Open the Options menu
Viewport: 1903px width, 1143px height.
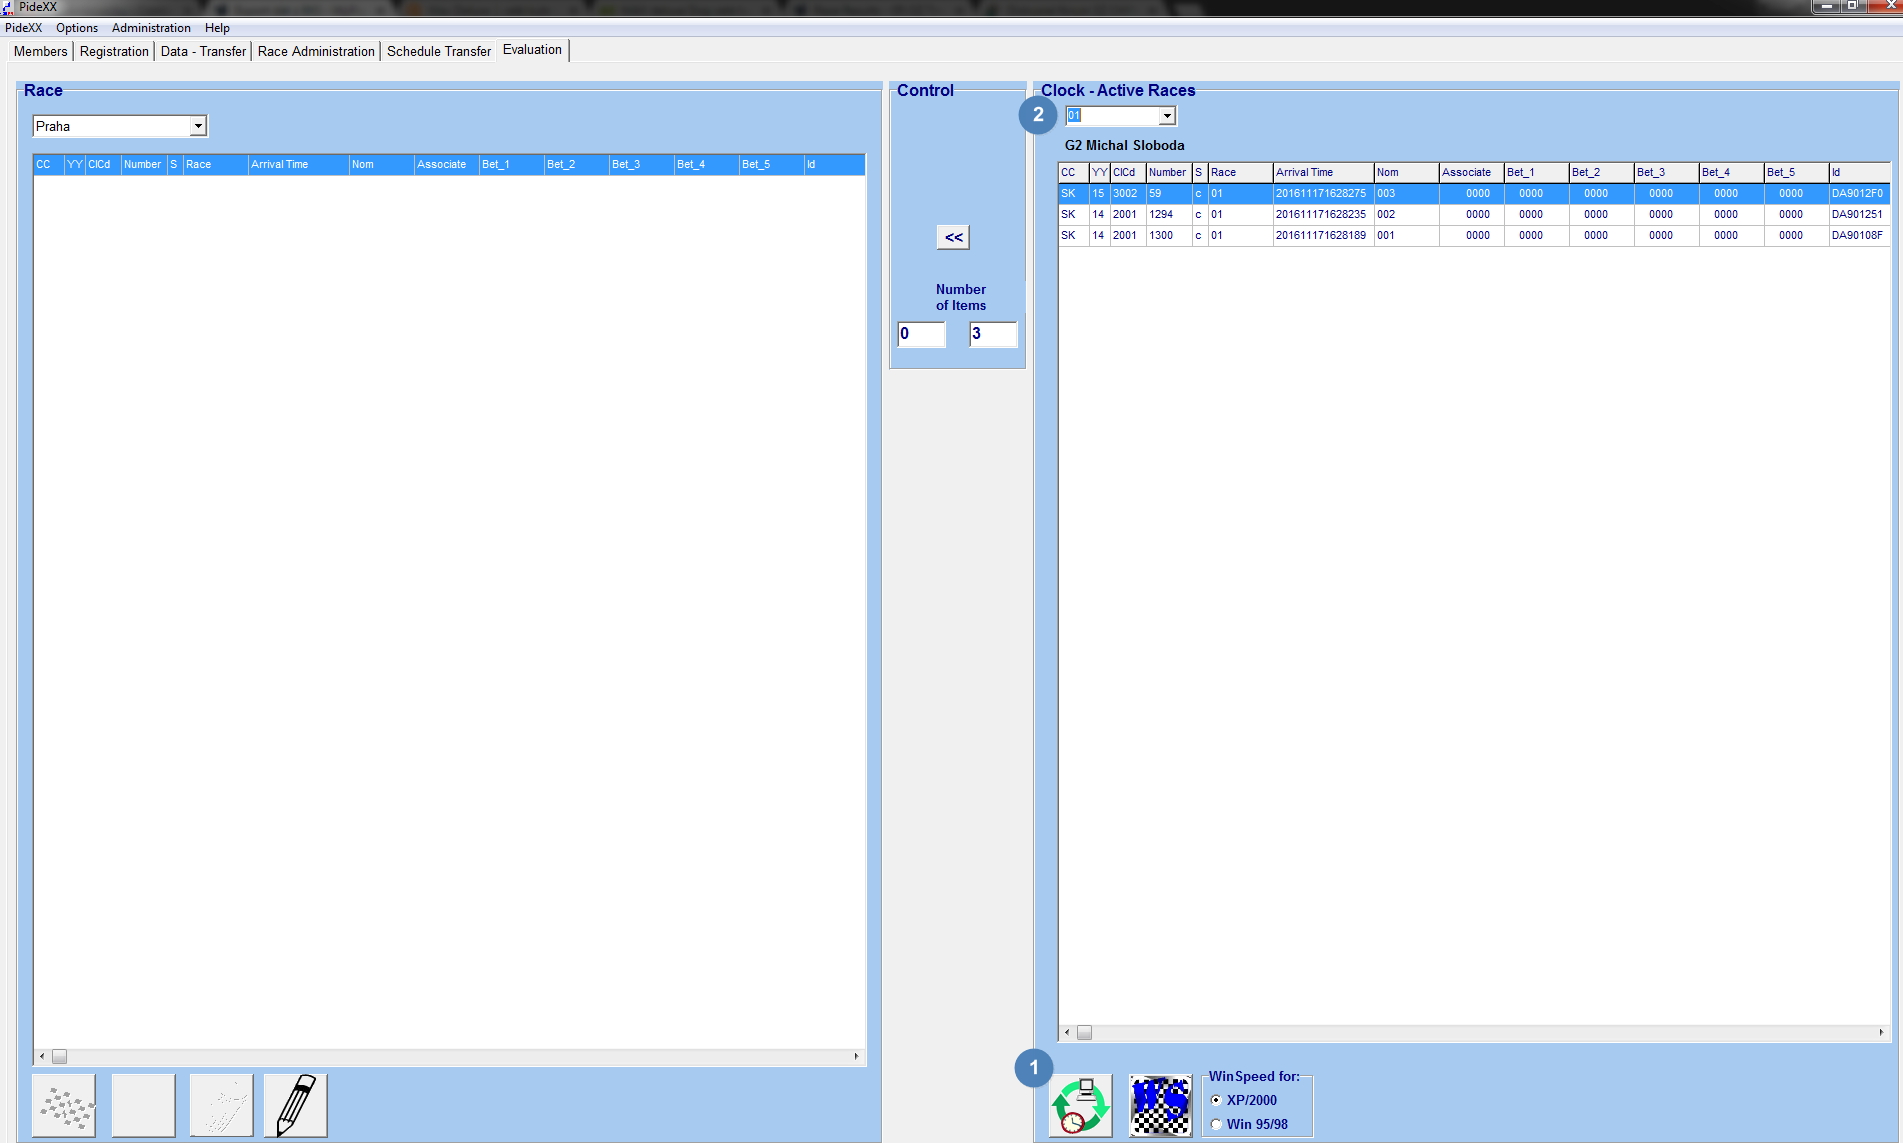(x=77, y=28)
